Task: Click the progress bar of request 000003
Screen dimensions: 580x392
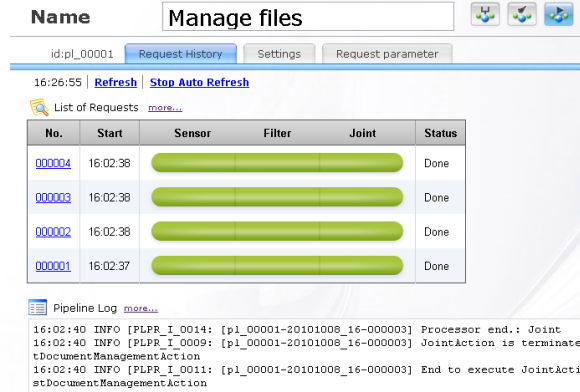Action: tap(277, 197)
